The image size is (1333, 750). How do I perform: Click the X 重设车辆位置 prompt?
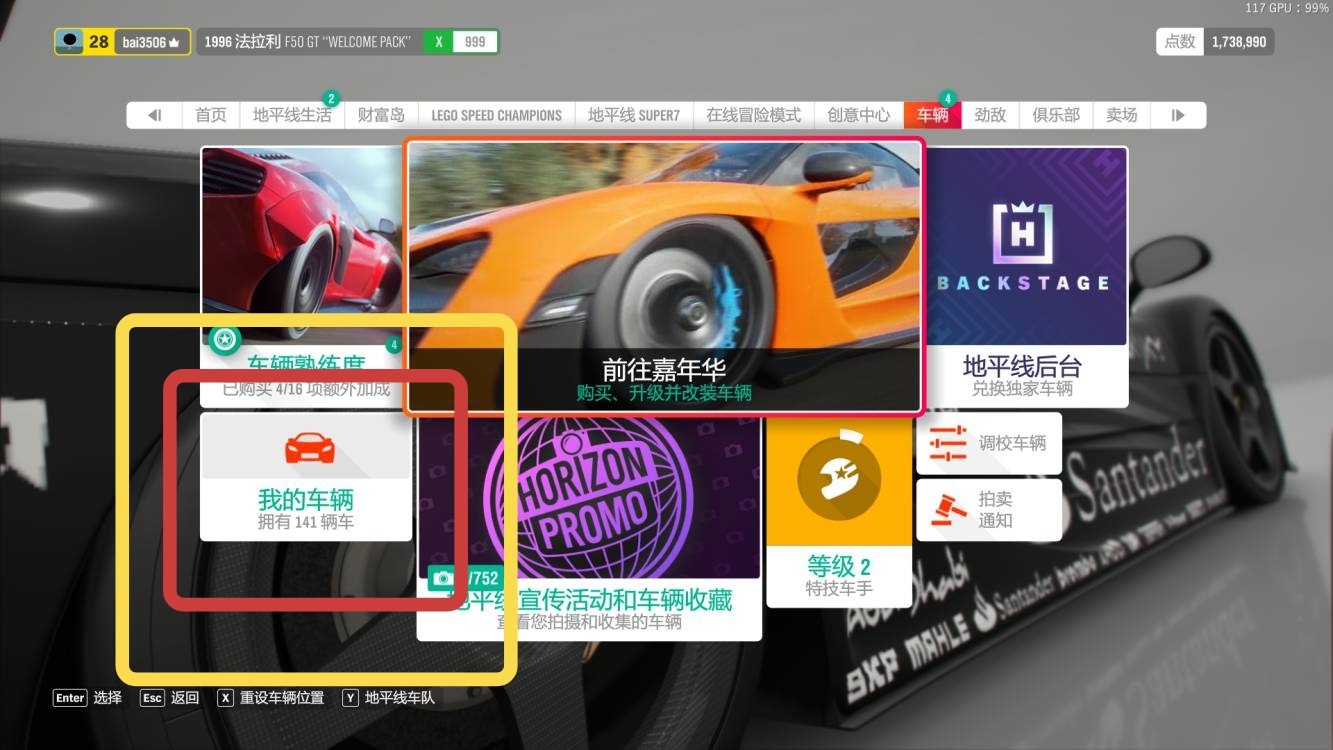tap(271, 698)
